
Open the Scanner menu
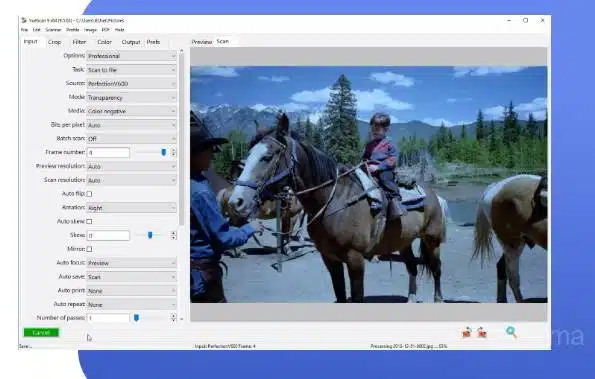[53, 30]
